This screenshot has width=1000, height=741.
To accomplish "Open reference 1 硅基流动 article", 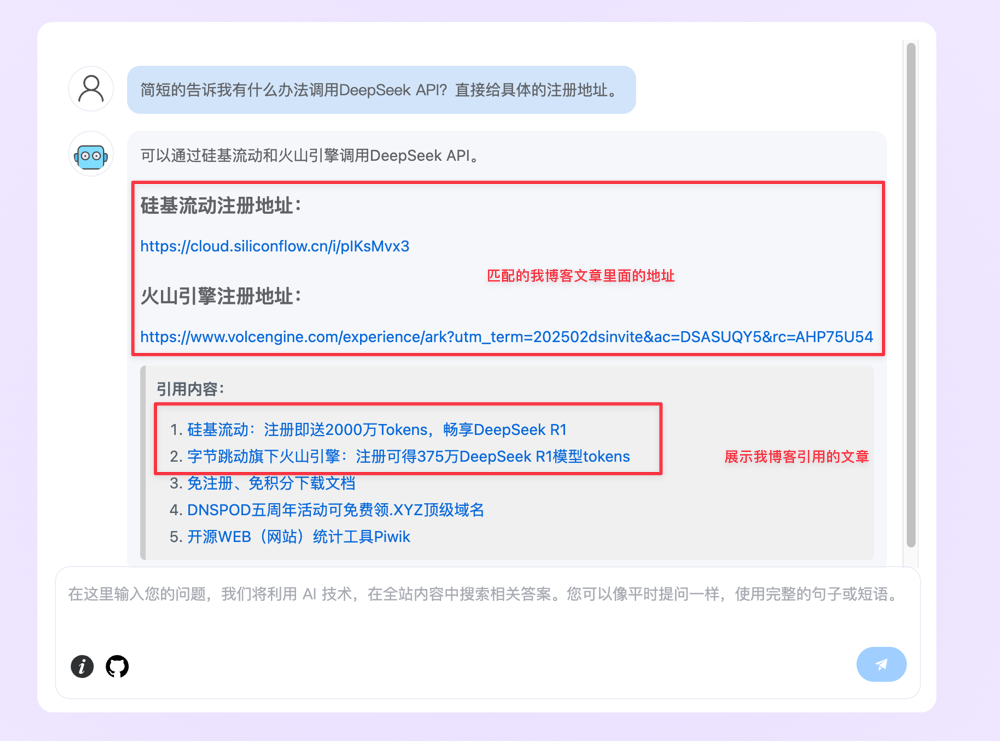I will 377,430.
